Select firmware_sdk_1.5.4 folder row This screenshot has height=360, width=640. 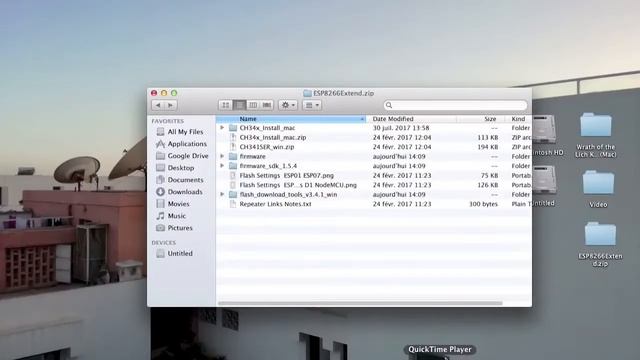(373, 166)
